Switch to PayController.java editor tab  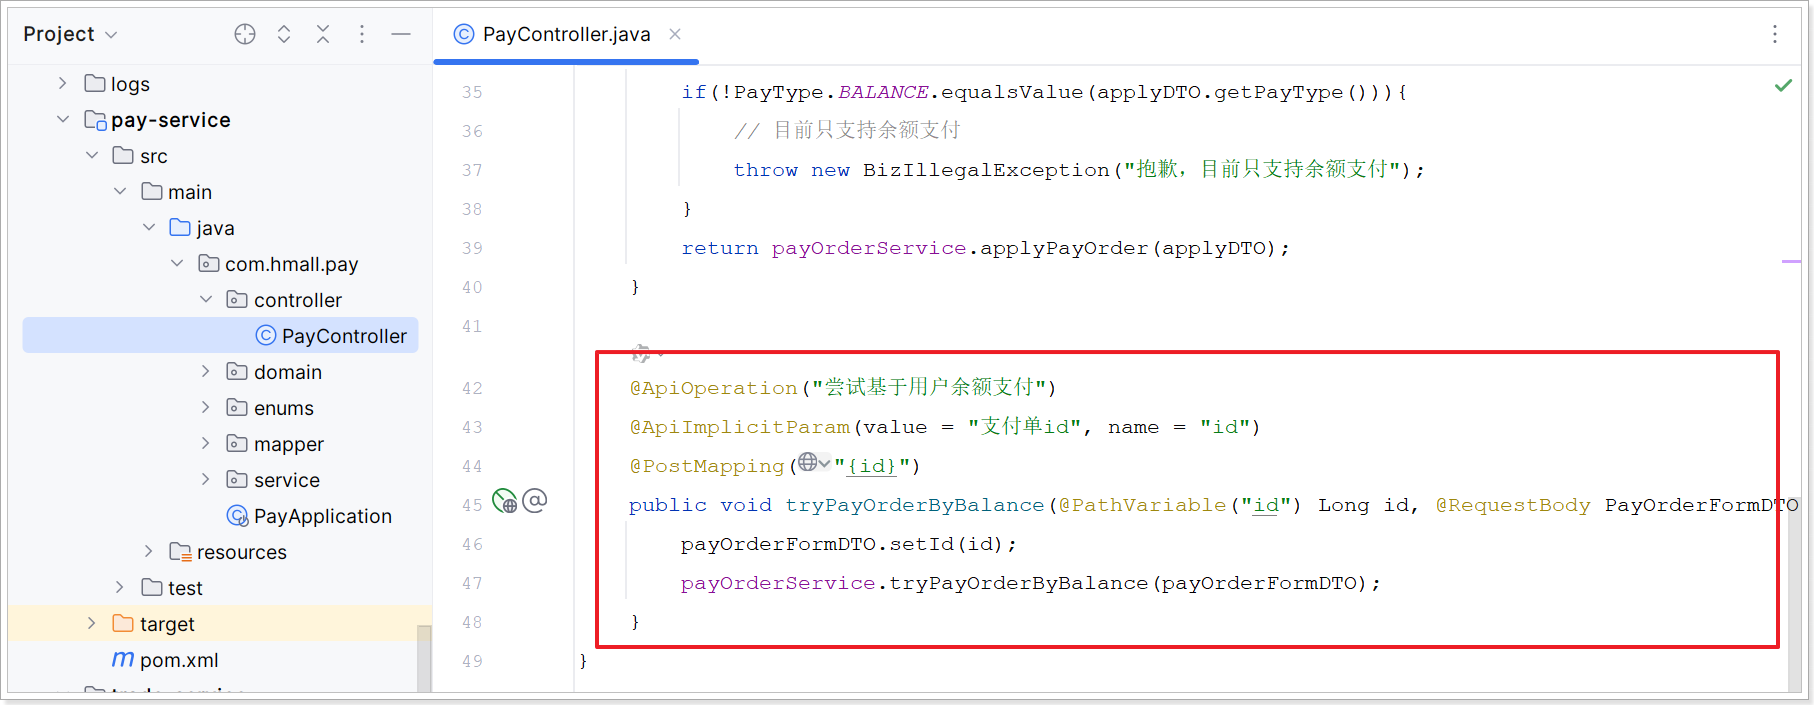[x=566, y=35]
